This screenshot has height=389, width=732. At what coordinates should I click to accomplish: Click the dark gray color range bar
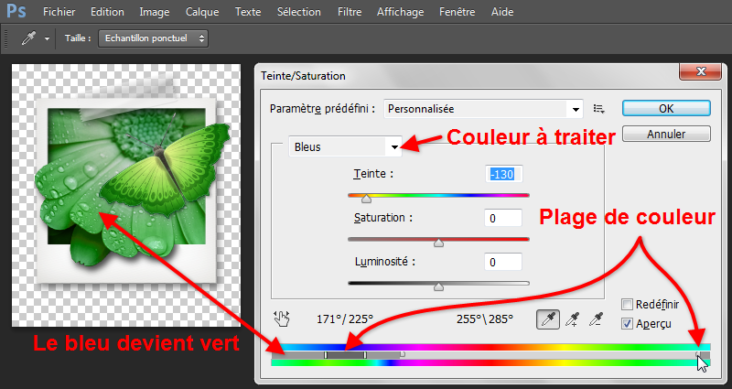pos(345,355)
